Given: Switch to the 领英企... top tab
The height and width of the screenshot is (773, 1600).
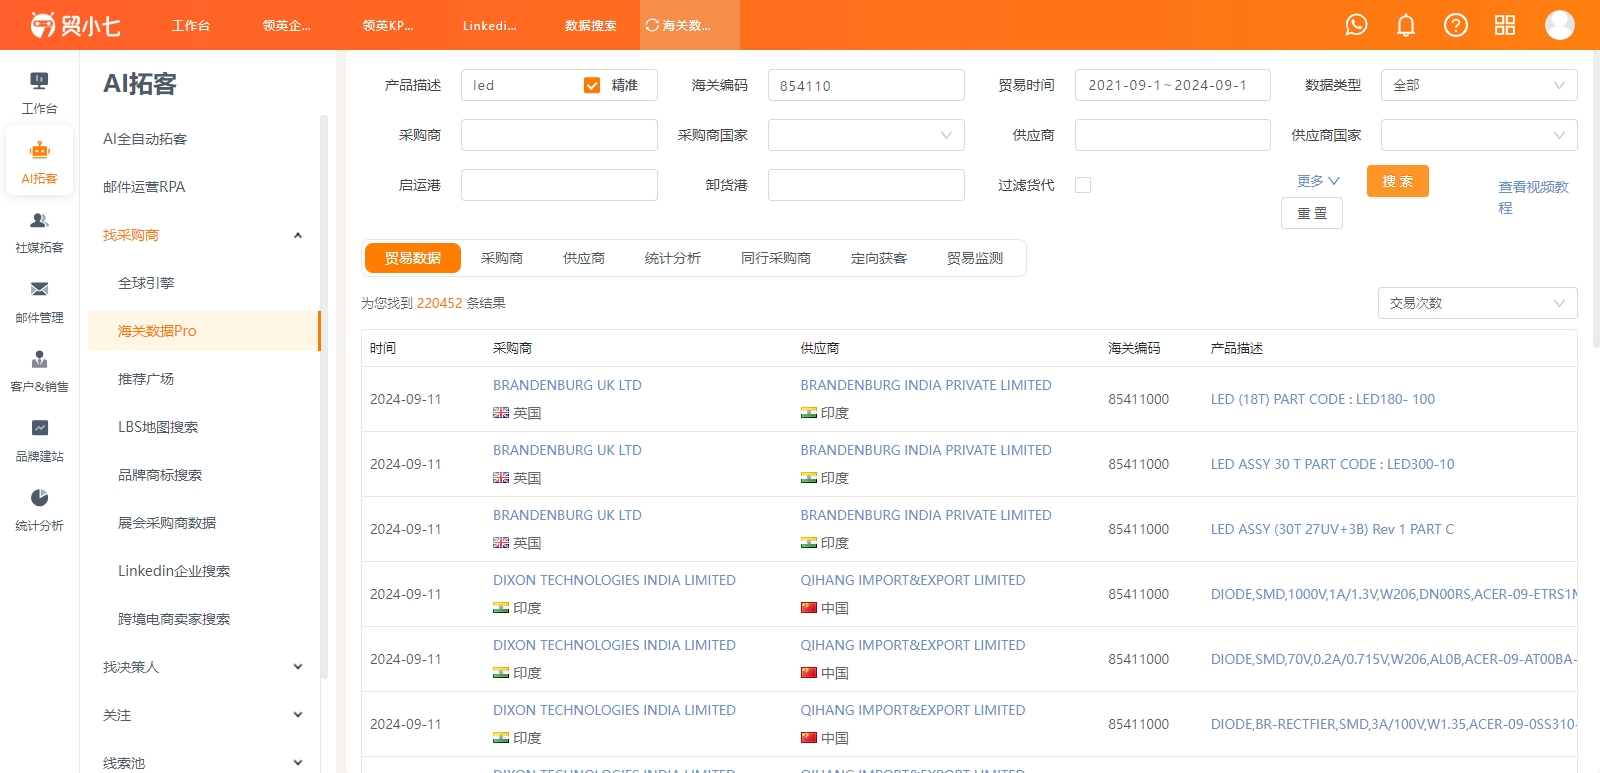Looking at the screenshot, I should 287,25.
